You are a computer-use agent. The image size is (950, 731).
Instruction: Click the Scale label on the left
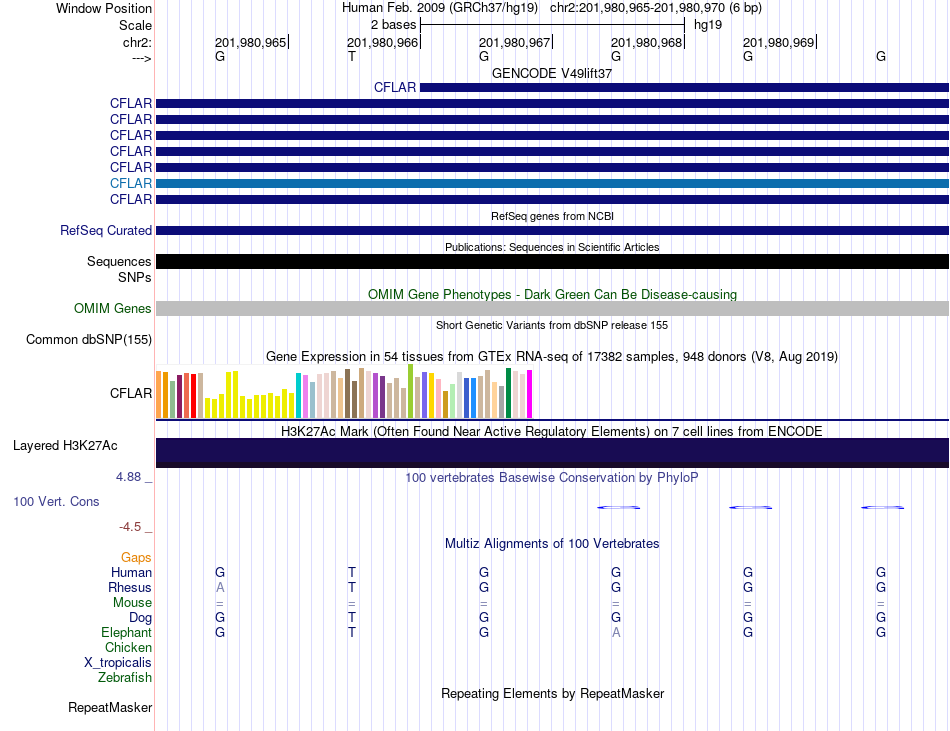pos(135,25)
